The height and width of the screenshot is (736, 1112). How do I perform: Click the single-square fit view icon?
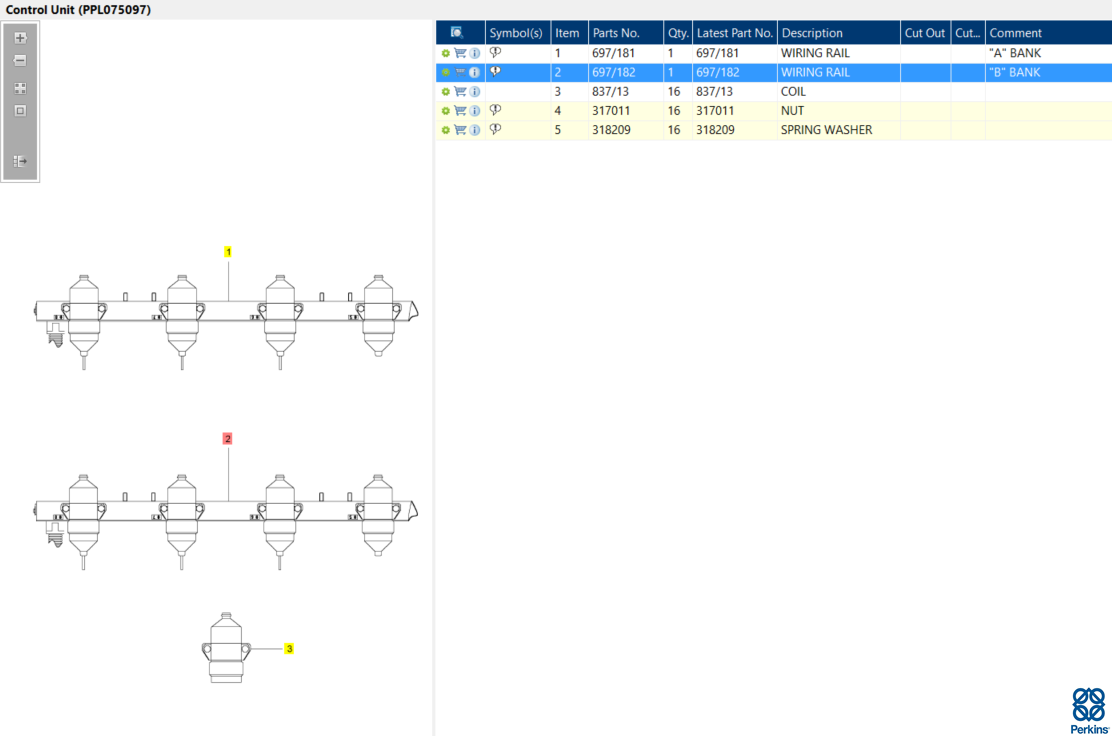click(x=20, y=111)
